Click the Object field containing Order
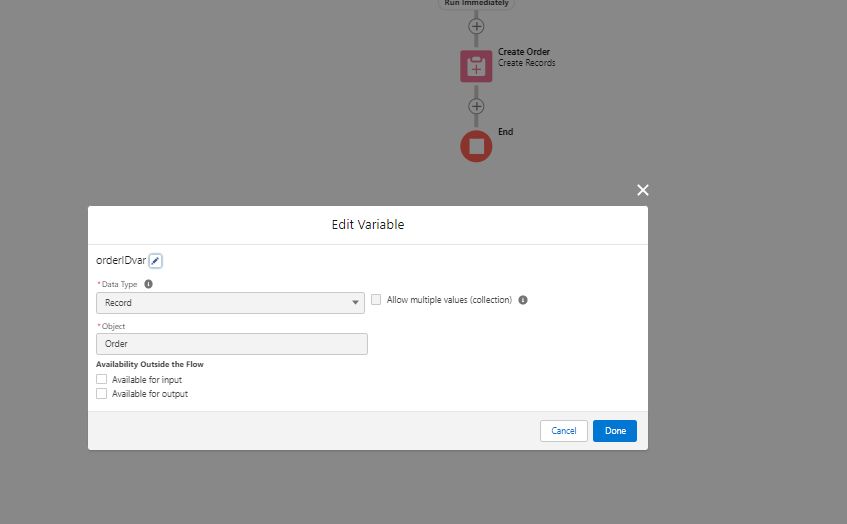 (232, 344)
